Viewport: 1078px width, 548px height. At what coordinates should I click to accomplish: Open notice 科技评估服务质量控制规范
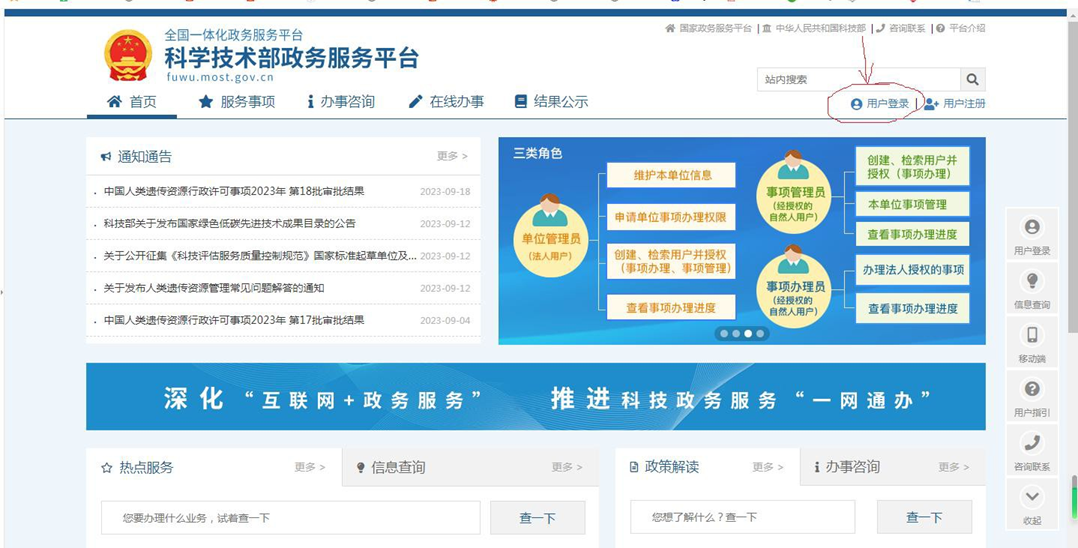[260, 256]
